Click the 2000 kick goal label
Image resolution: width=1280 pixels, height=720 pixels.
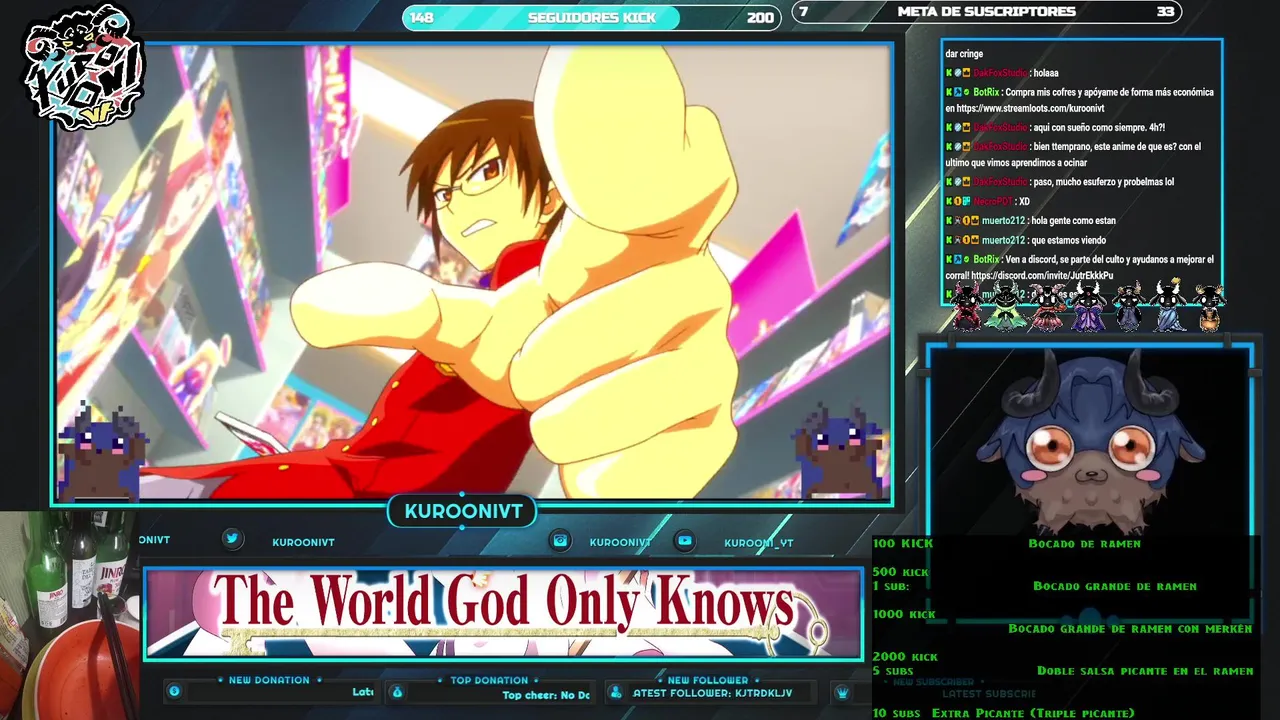tap(905, 657)
